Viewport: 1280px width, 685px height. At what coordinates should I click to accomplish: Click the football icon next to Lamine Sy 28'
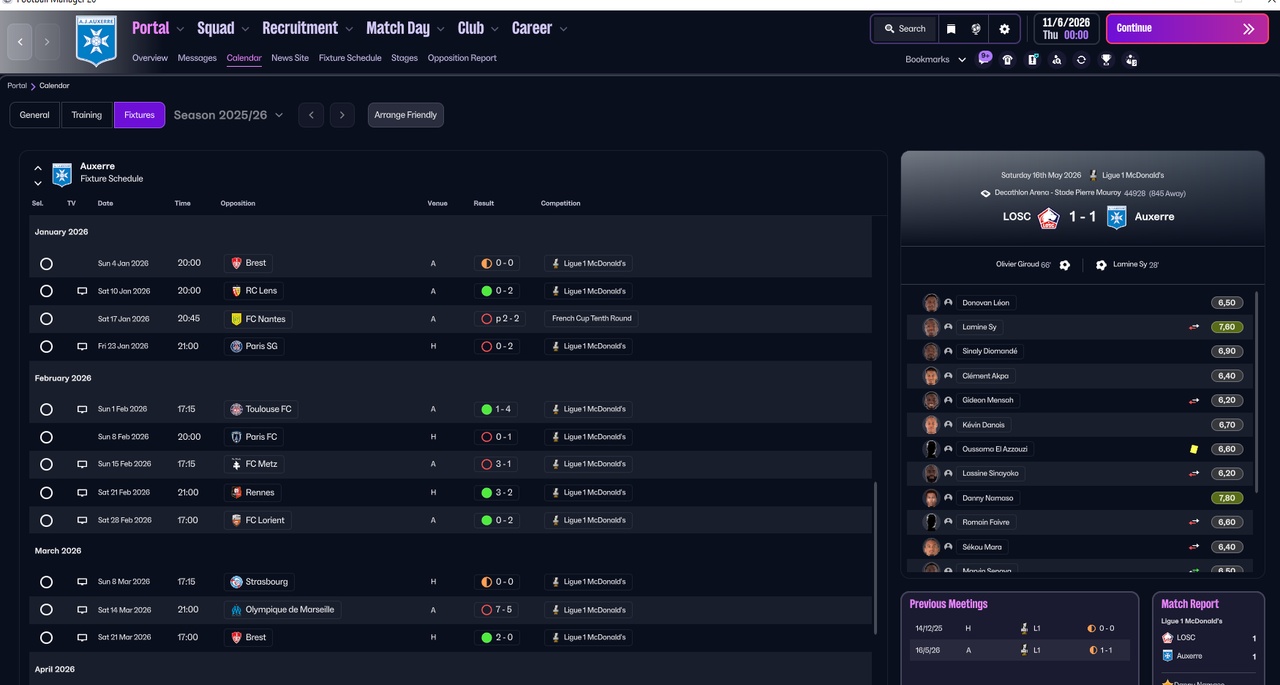coord(1101,265)
